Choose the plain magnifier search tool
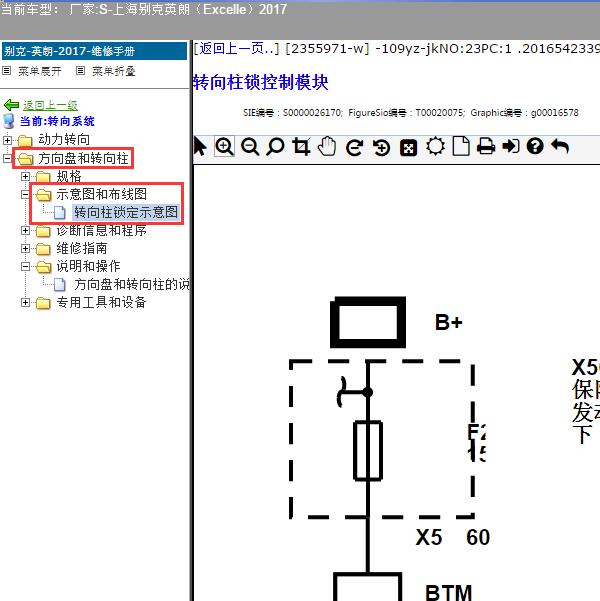Viewport: 600px width, 601px height. click(275, 147)
